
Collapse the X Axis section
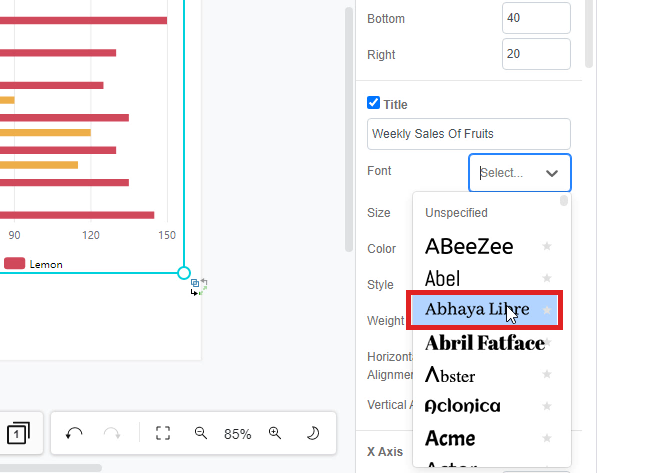[385, 452]
